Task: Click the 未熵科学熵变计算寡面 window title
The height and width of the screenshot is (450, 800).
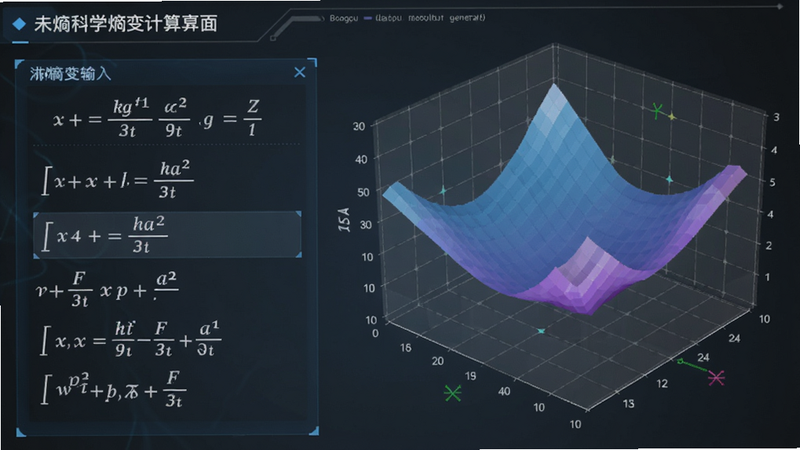Action: pos(126,23)
